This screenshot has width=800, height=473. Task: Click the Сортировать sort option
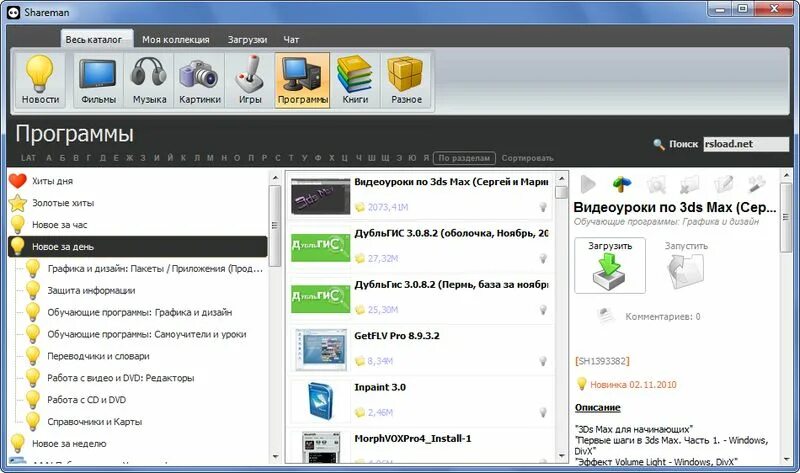point(528,158)
